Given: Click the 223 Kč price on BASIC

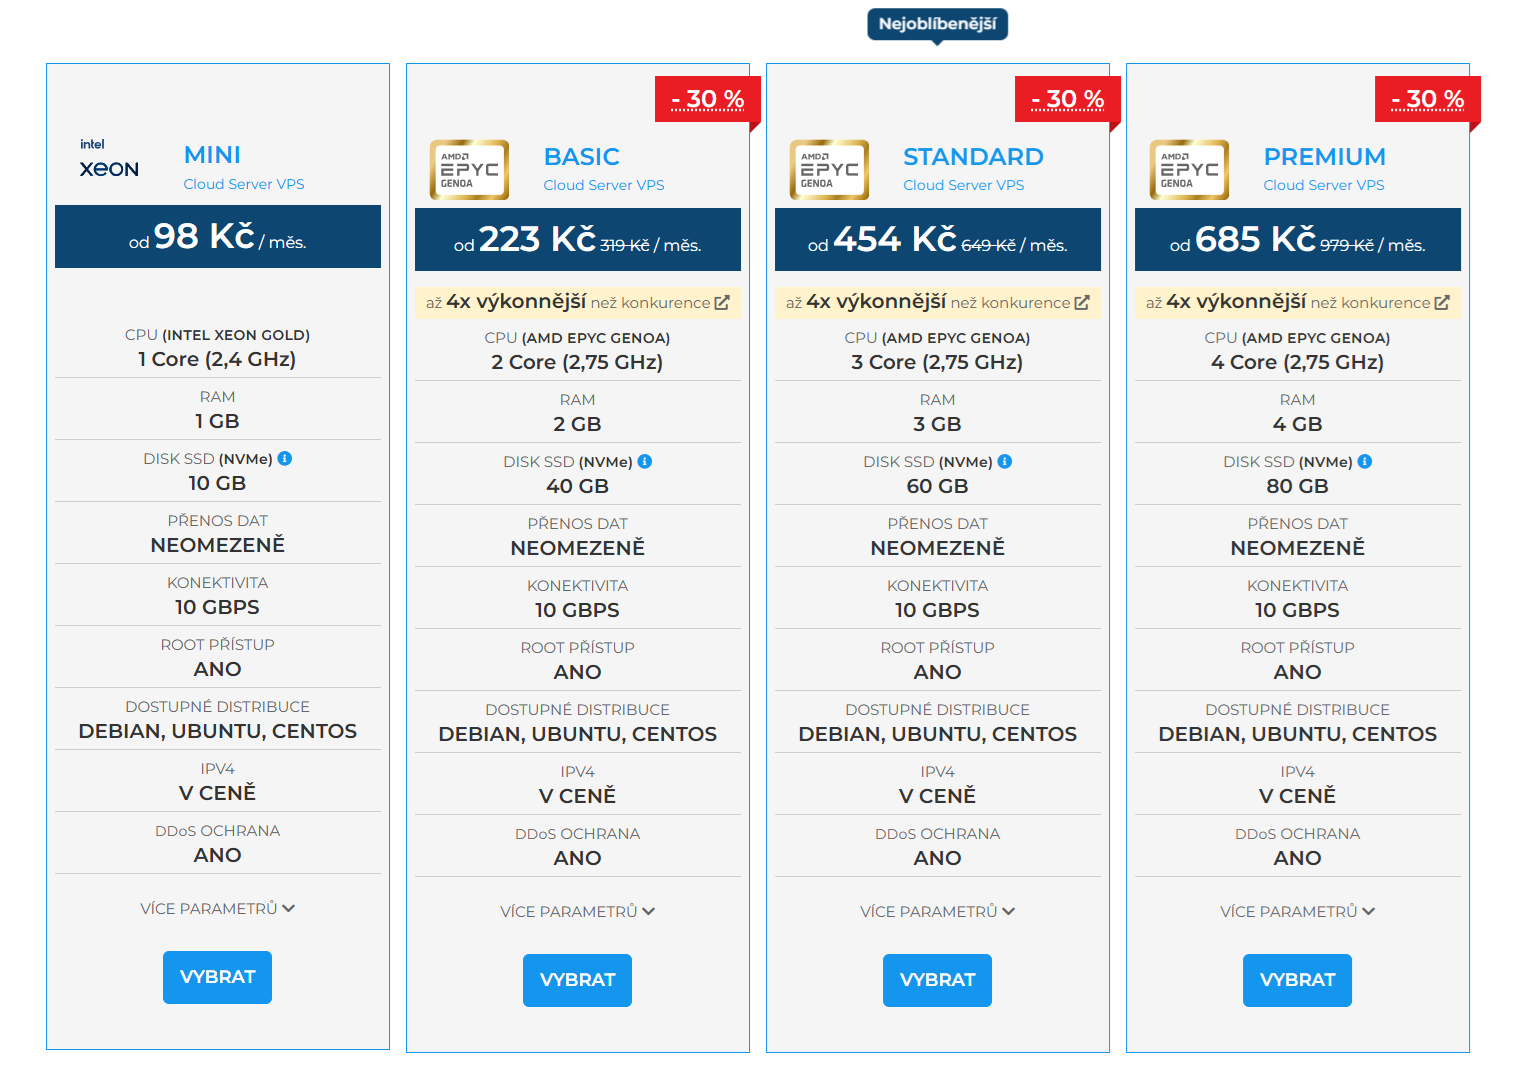Looking at the screenshot, I should (537, 239).
